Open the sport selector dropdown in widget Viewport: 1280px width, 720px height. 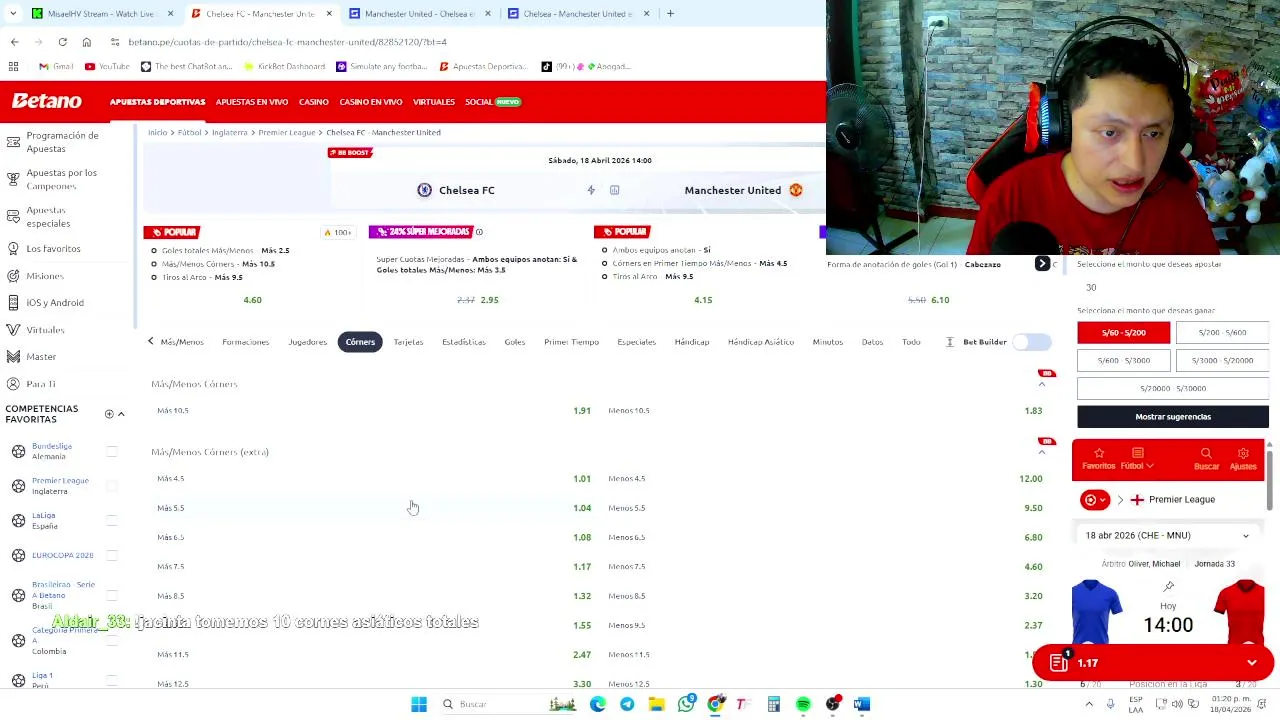pos(1094,500)
